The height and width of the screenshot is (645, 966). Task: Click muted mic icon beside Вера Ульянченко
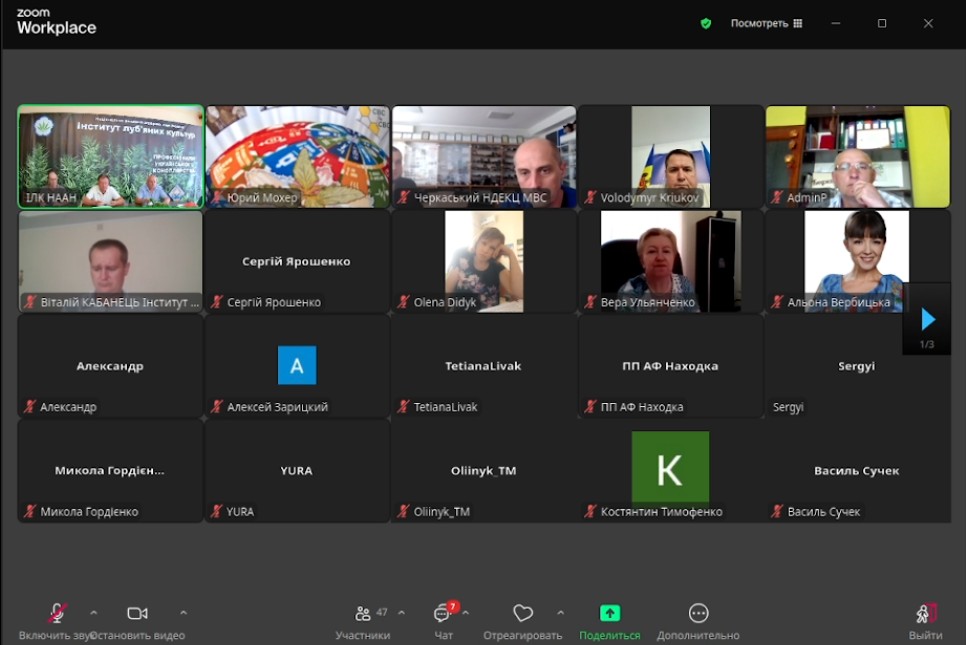pyautogui.click(x=590, y=302)
